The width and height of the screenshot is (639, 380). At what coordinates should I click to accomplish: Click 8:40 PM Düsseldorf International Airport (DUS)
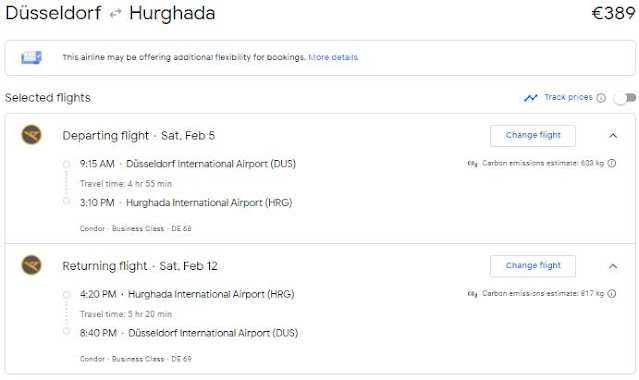189,333
